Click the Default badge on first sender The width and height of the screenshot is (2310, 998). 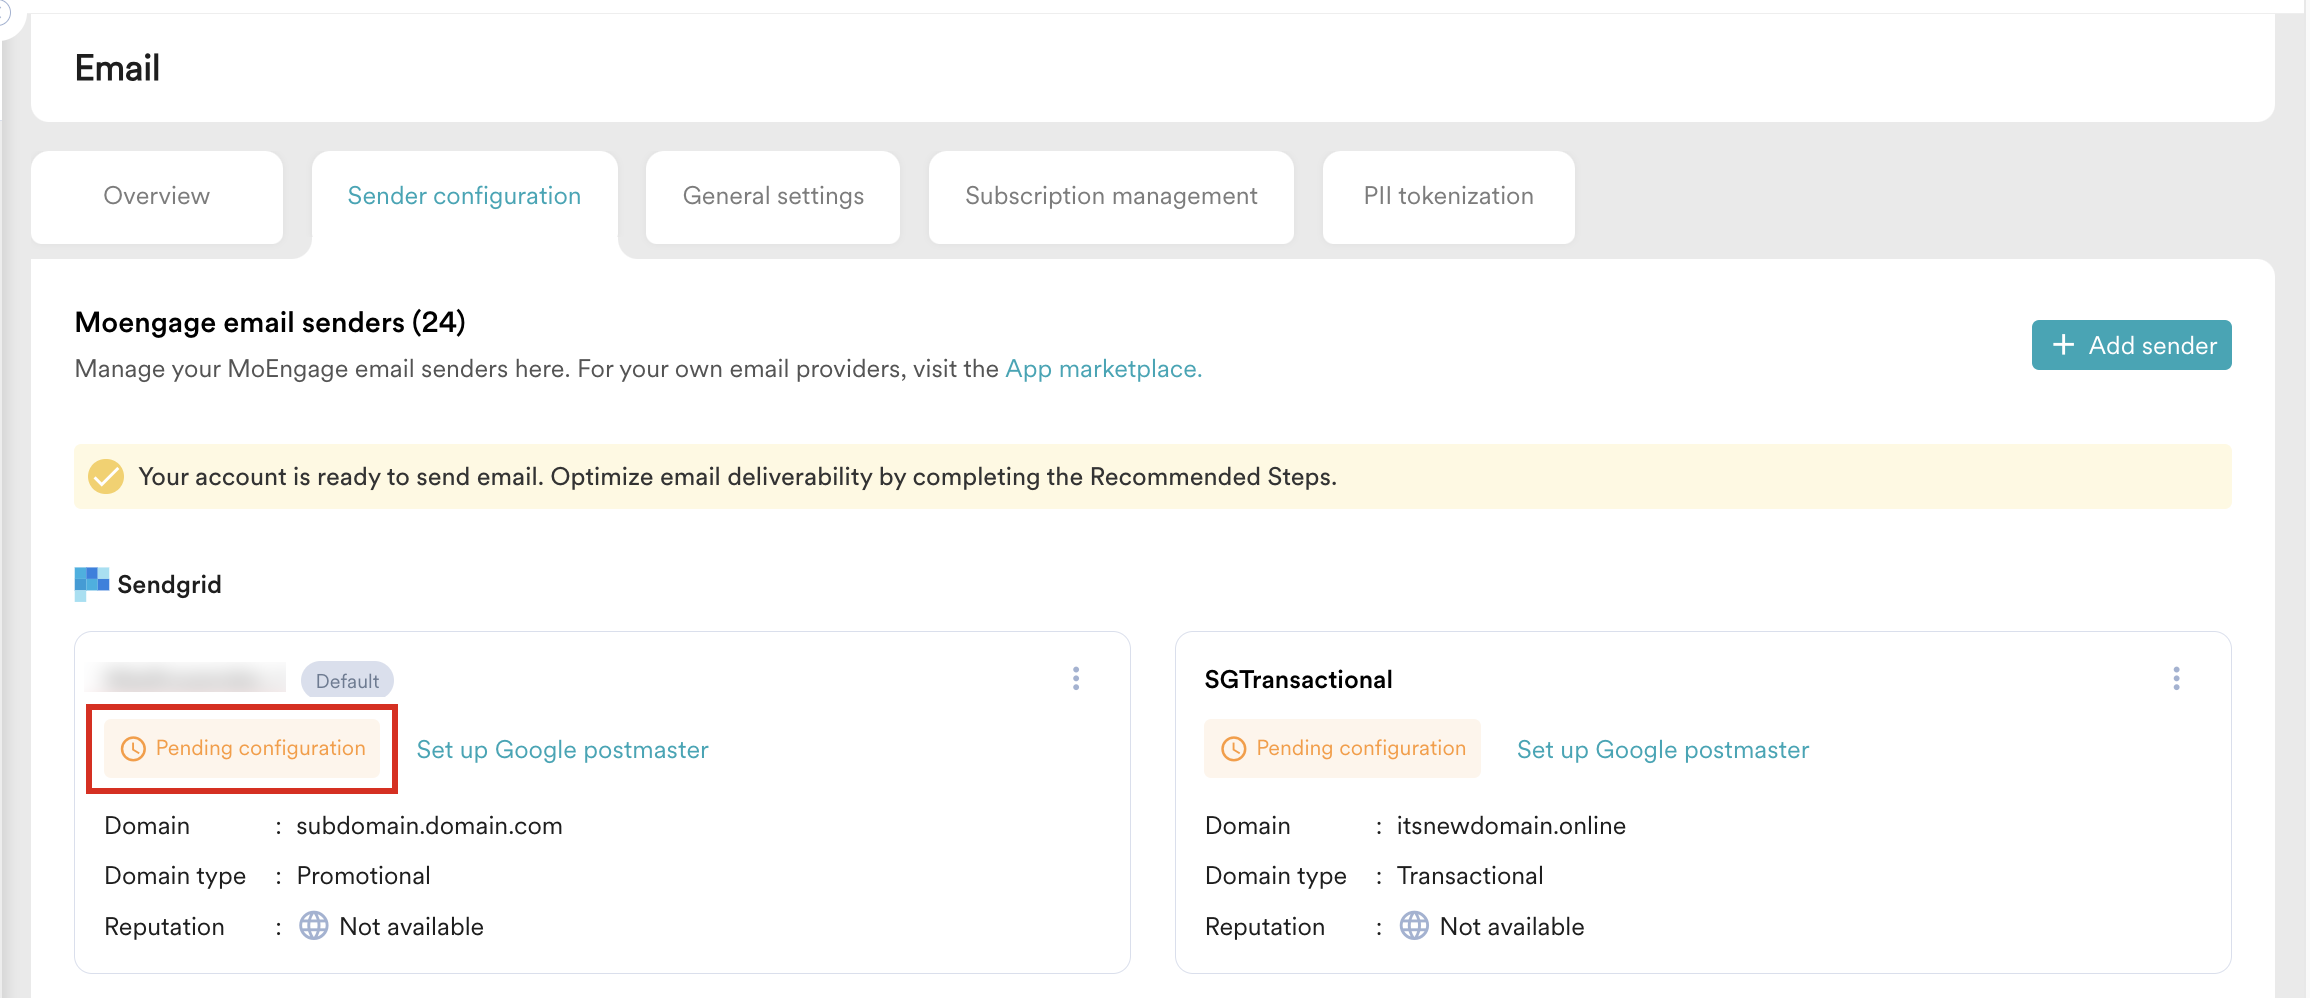347,681
